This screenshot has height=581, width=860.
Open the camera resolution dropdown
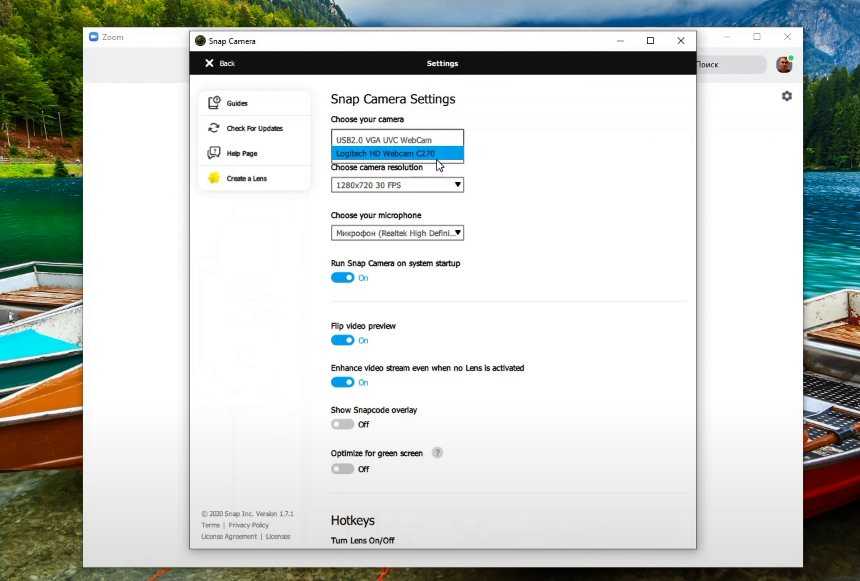397,185
